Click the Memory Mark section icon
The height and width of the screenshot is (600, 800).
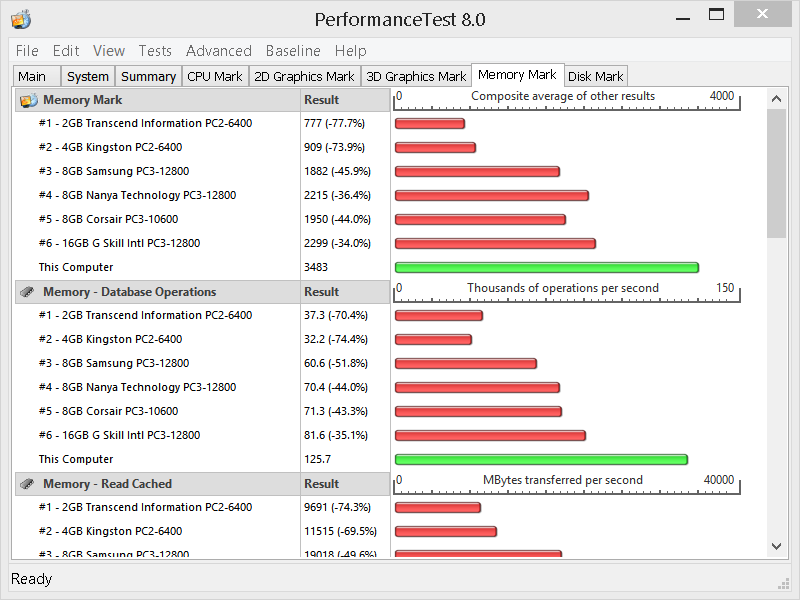point(28,100)
